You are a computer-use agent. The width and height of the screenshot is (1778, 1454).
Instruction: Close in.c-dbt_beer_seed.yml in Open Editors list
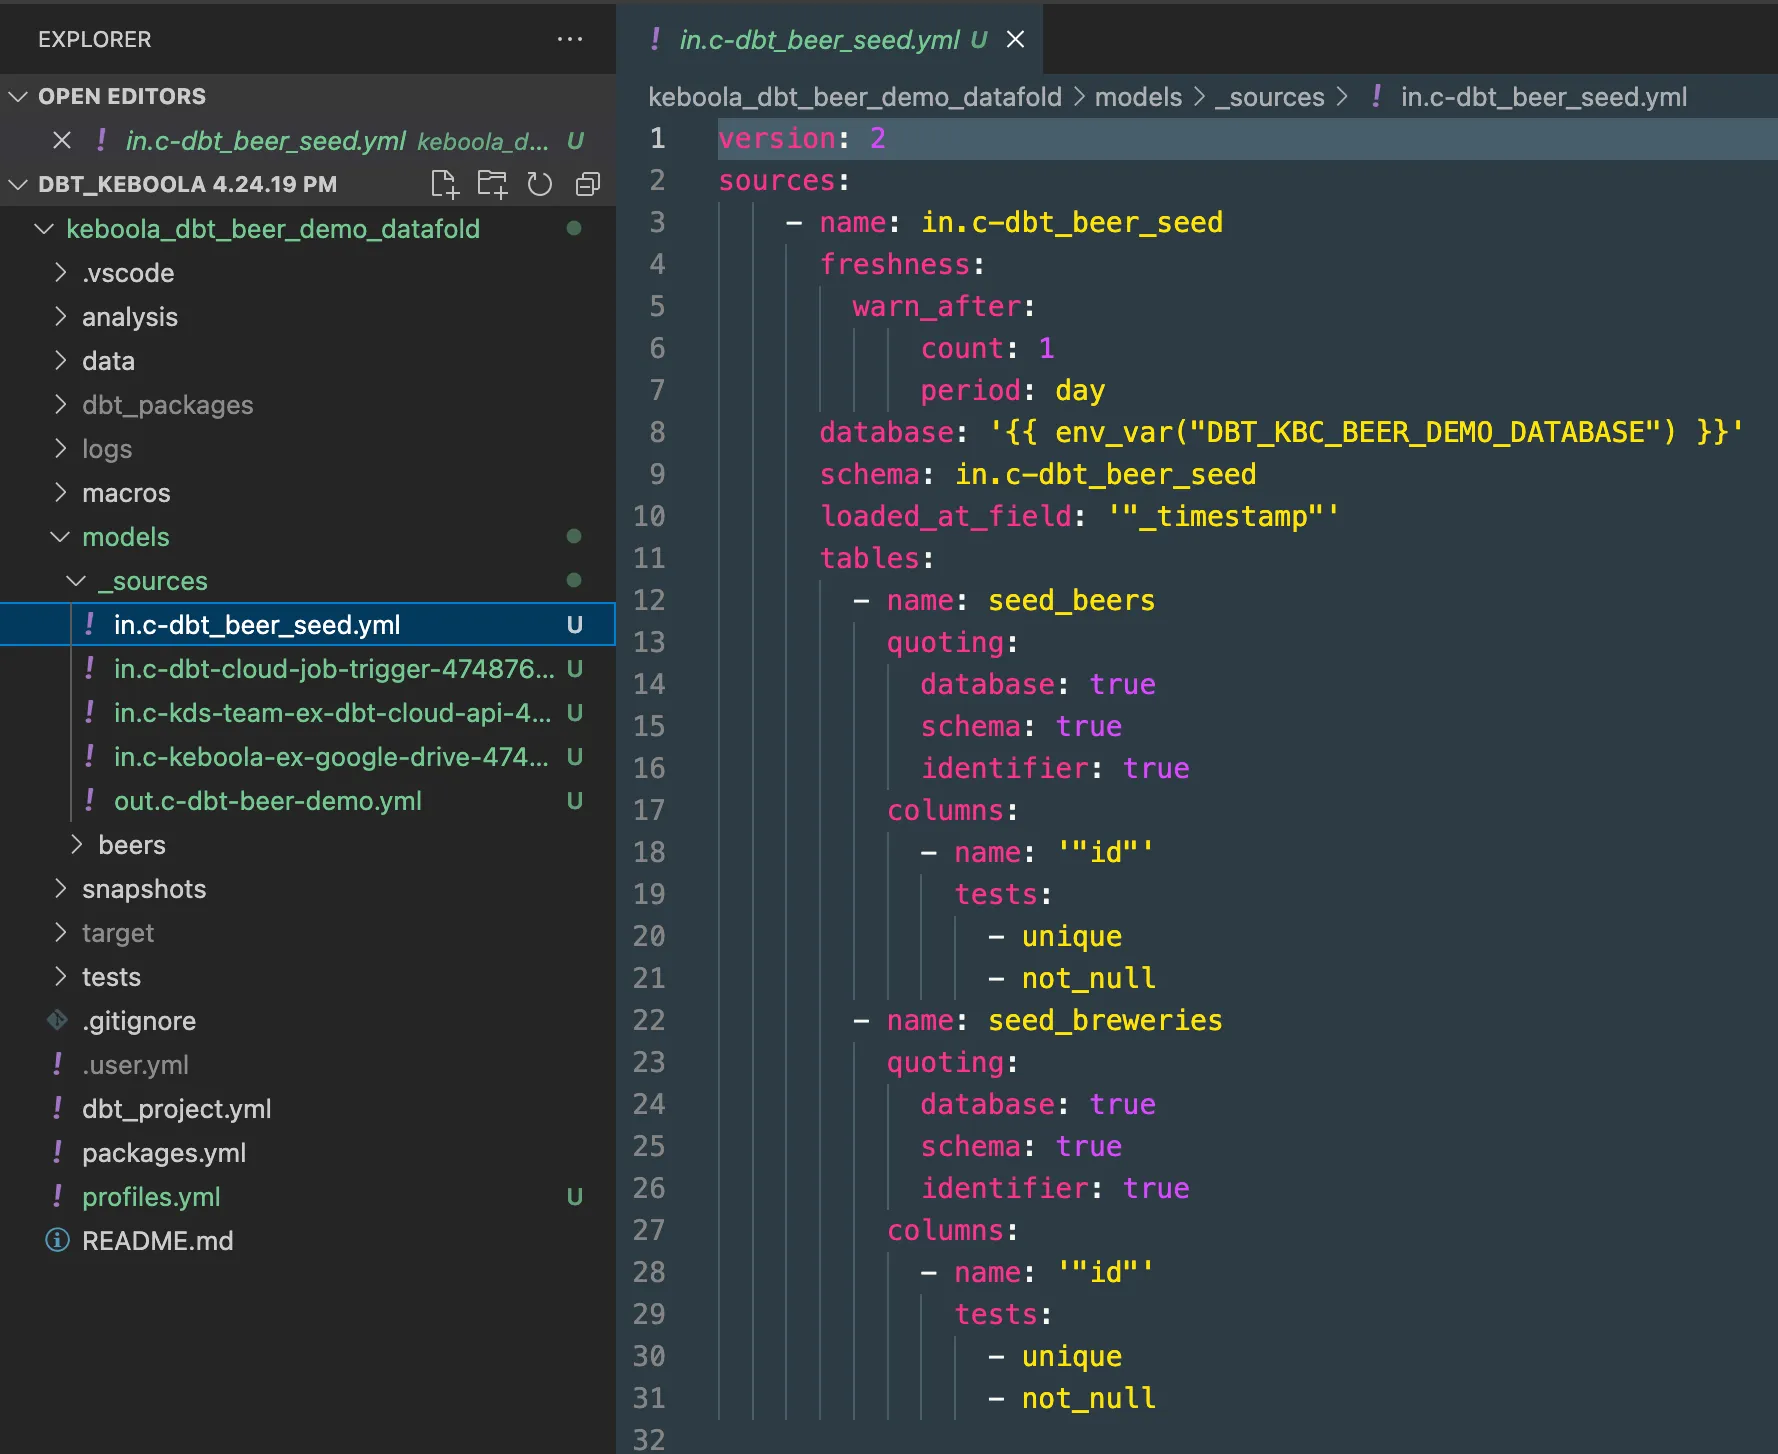click(62, 140)
